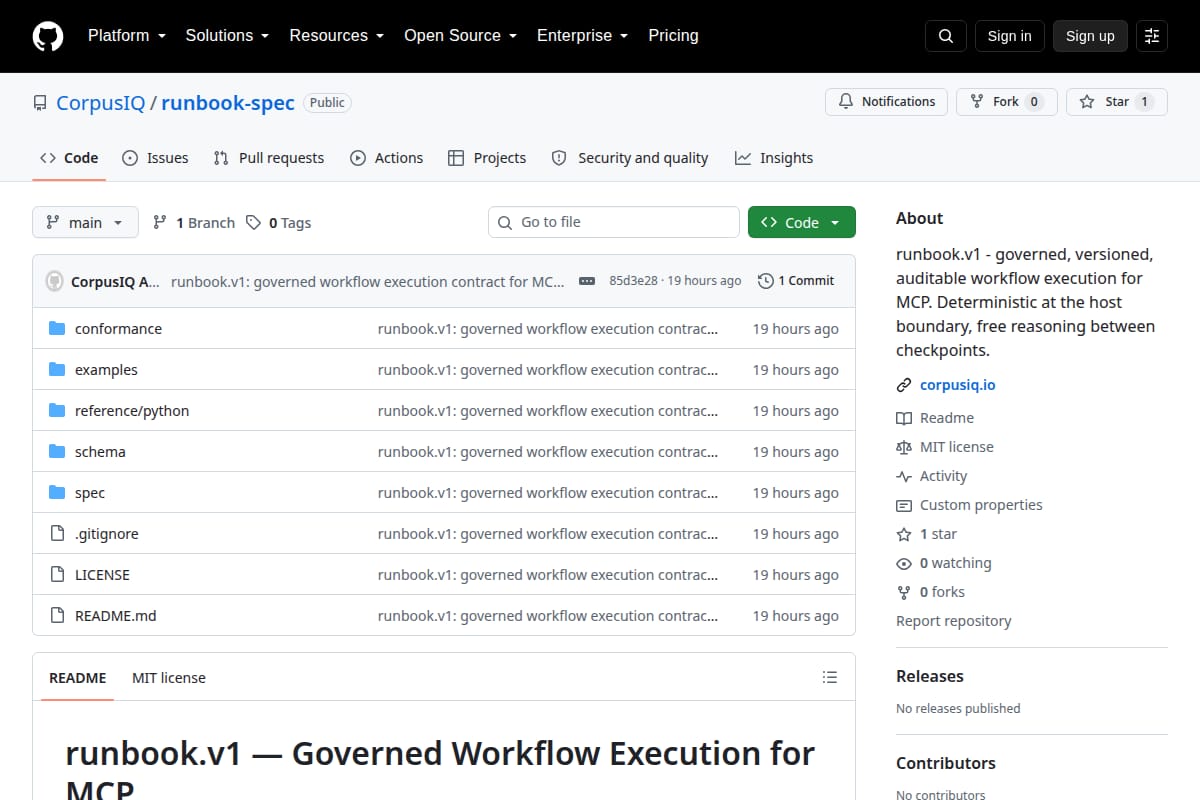Open the README.md file name
The height and width of the screenshot is (800, 1200).
pos(116,615)
